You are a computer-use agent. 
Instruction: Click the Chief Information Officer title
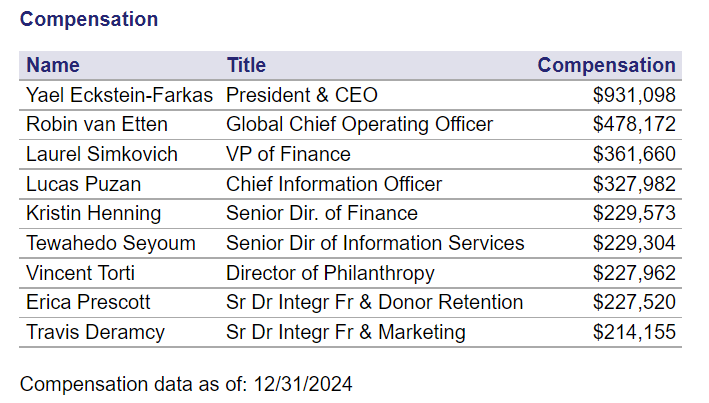tap(334, 184)
